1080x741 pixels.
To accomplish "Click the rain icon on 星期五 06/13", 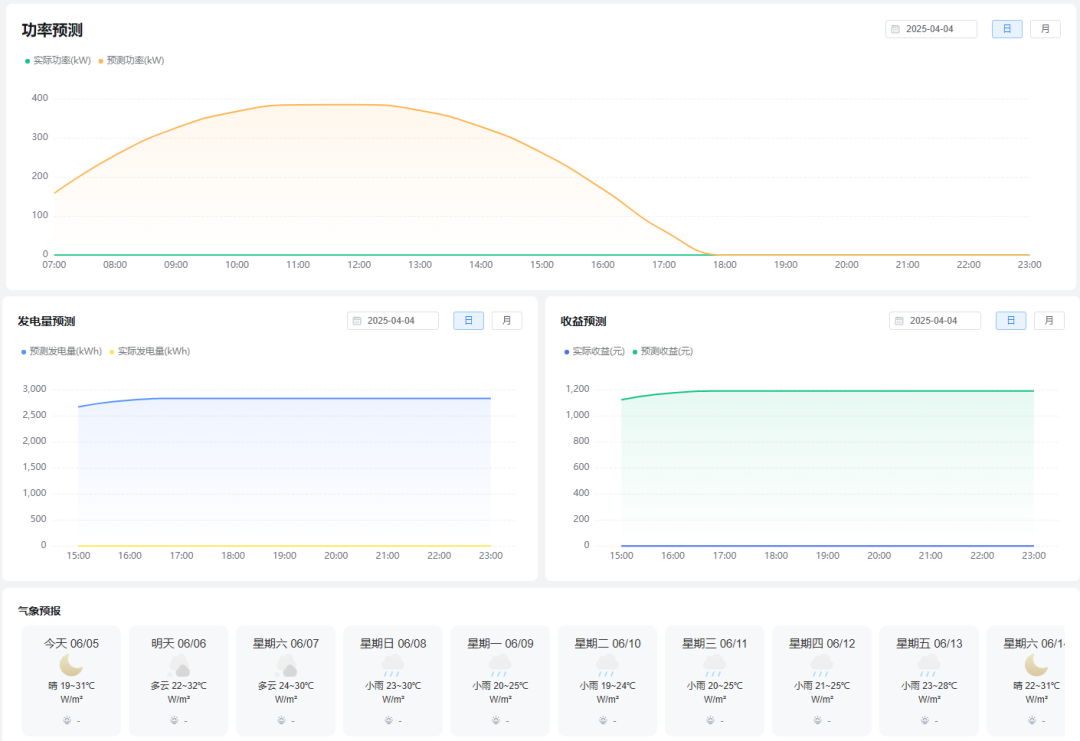I will pos(929,665).
